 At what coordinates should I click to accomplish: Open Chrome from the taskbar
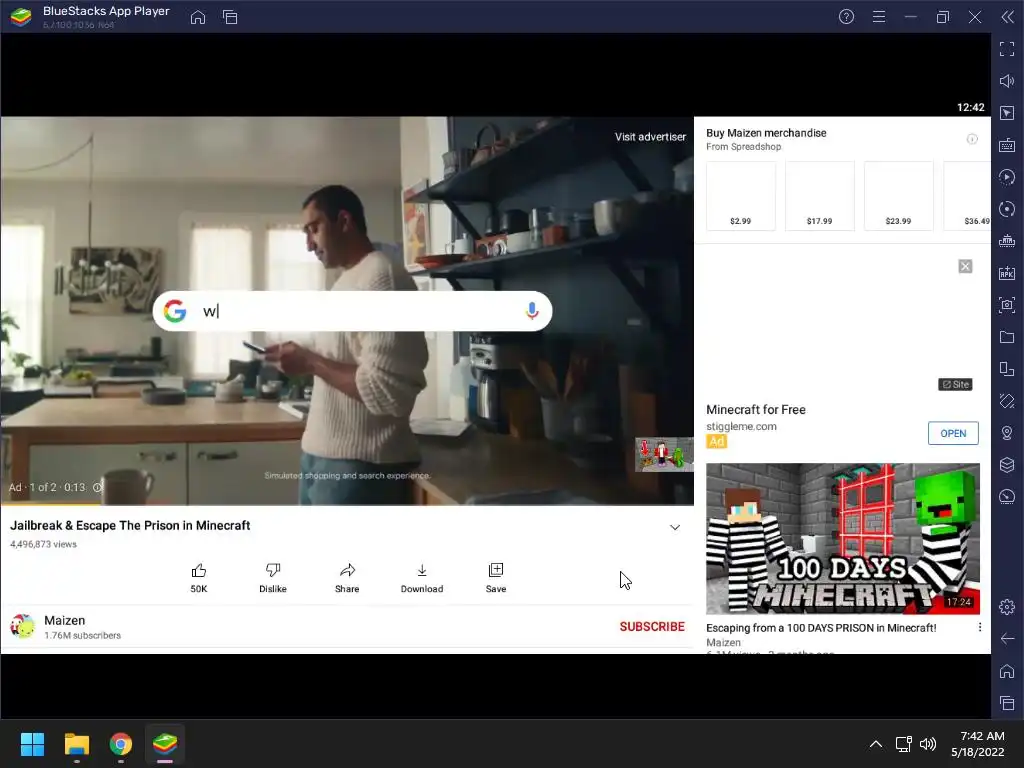[121, 744]
